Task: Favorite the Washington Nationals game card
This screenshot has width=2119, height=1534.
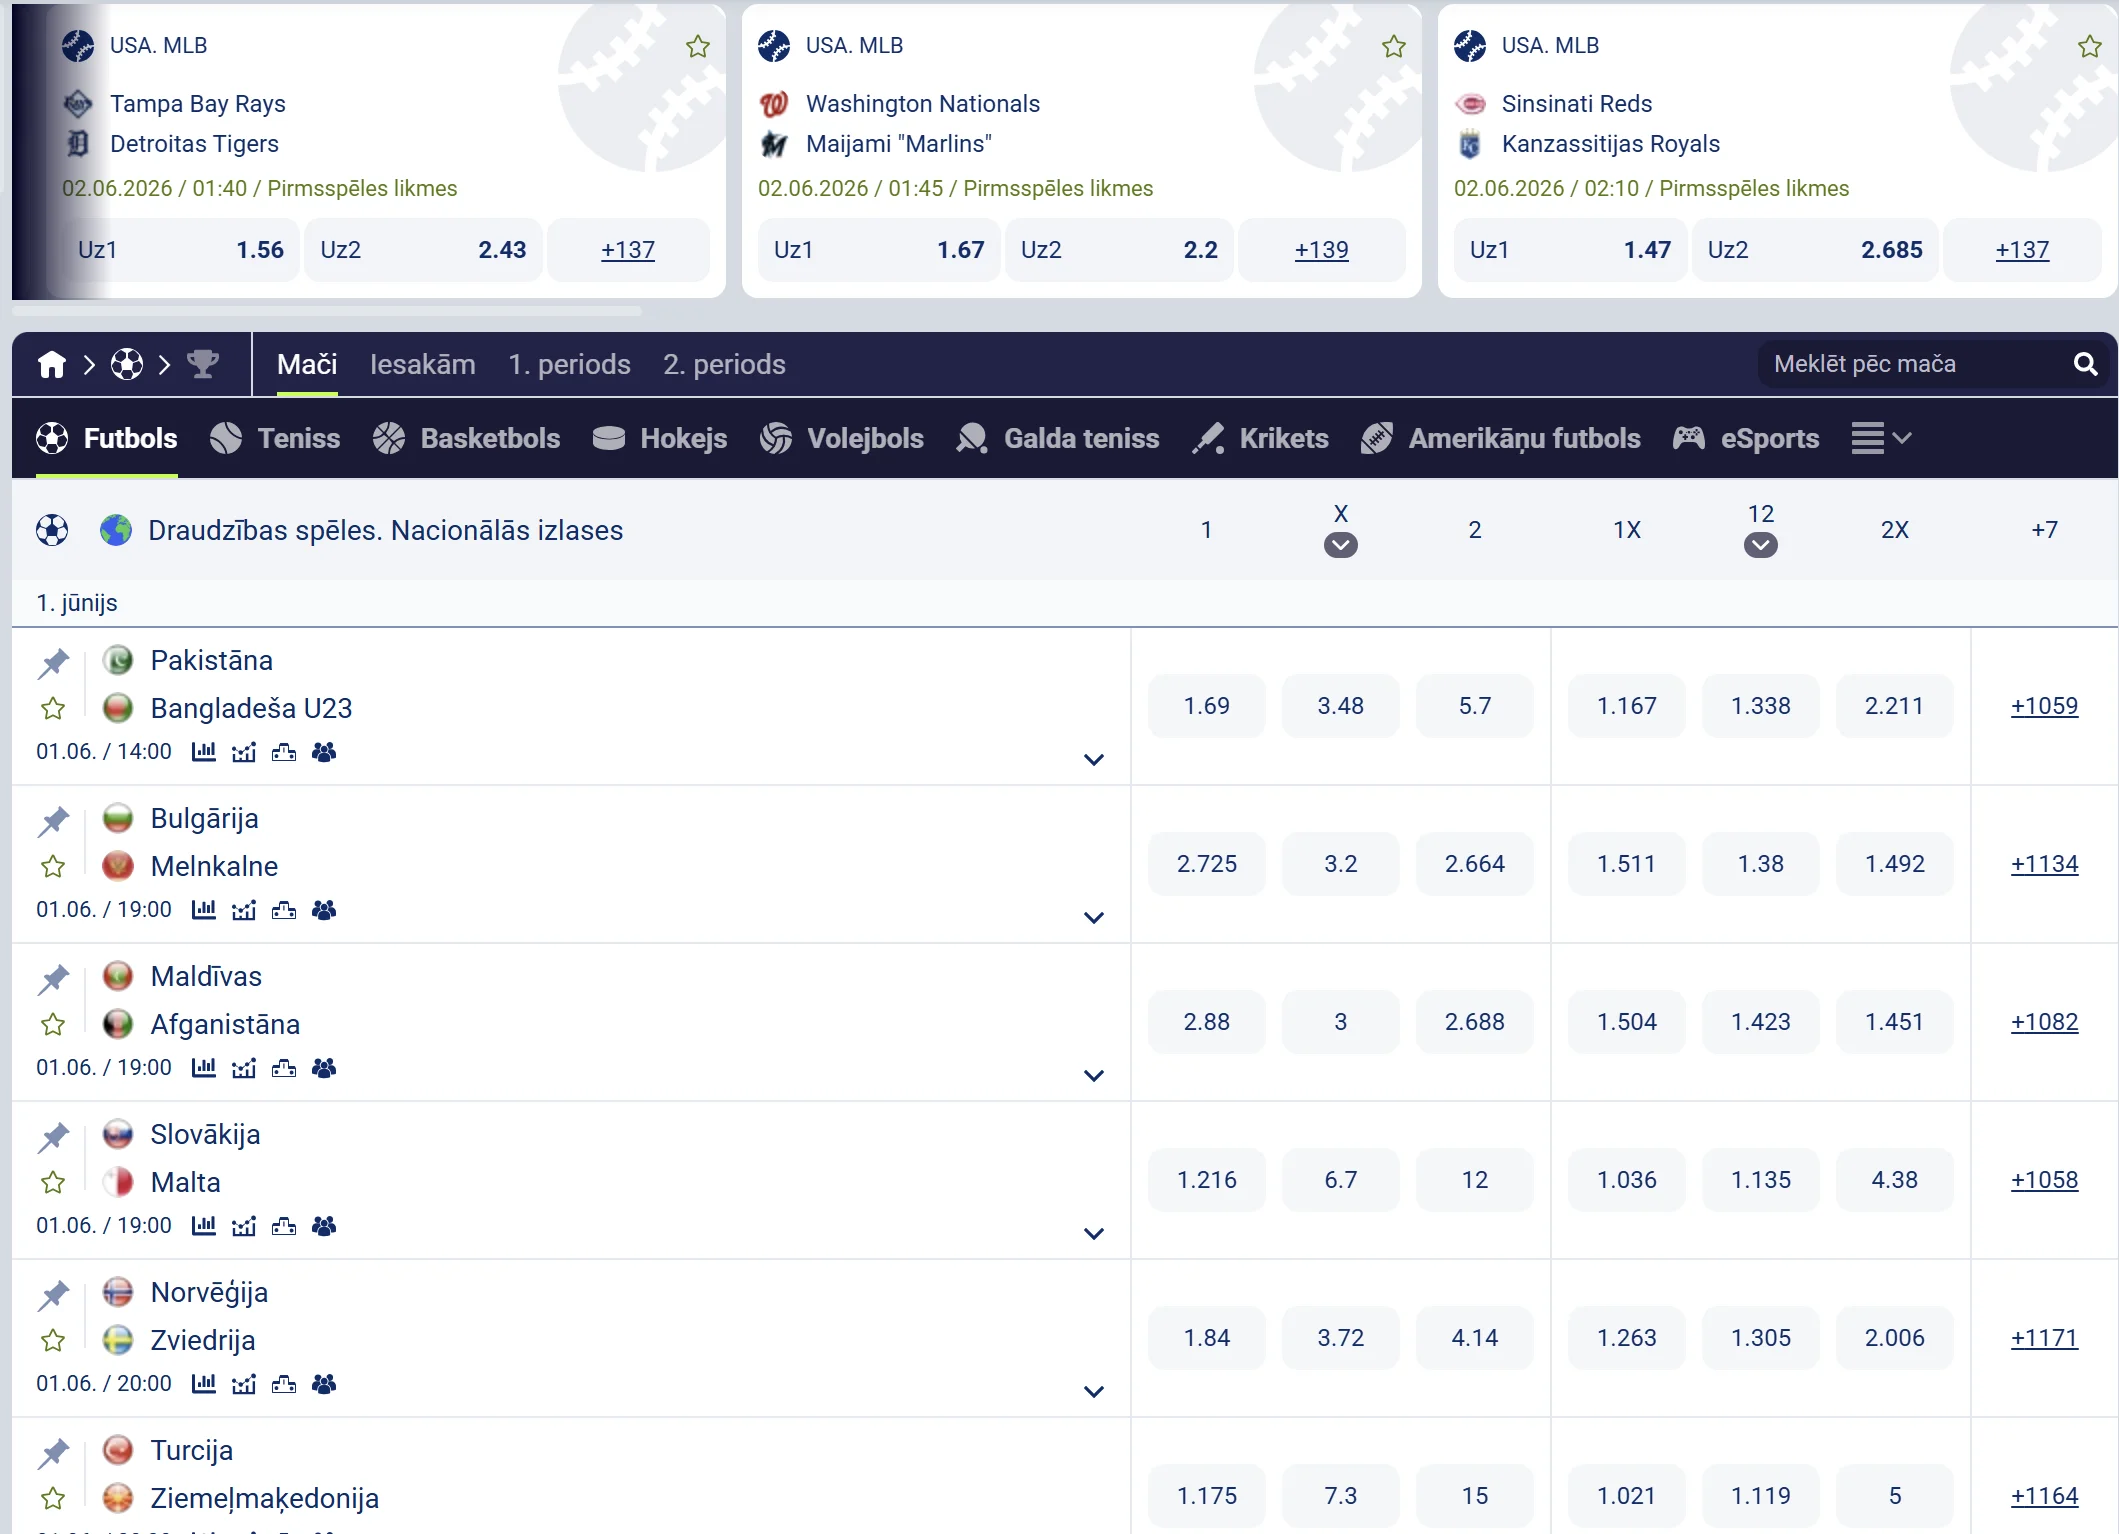Action: pyautogui.click(x=1394, y=46)
